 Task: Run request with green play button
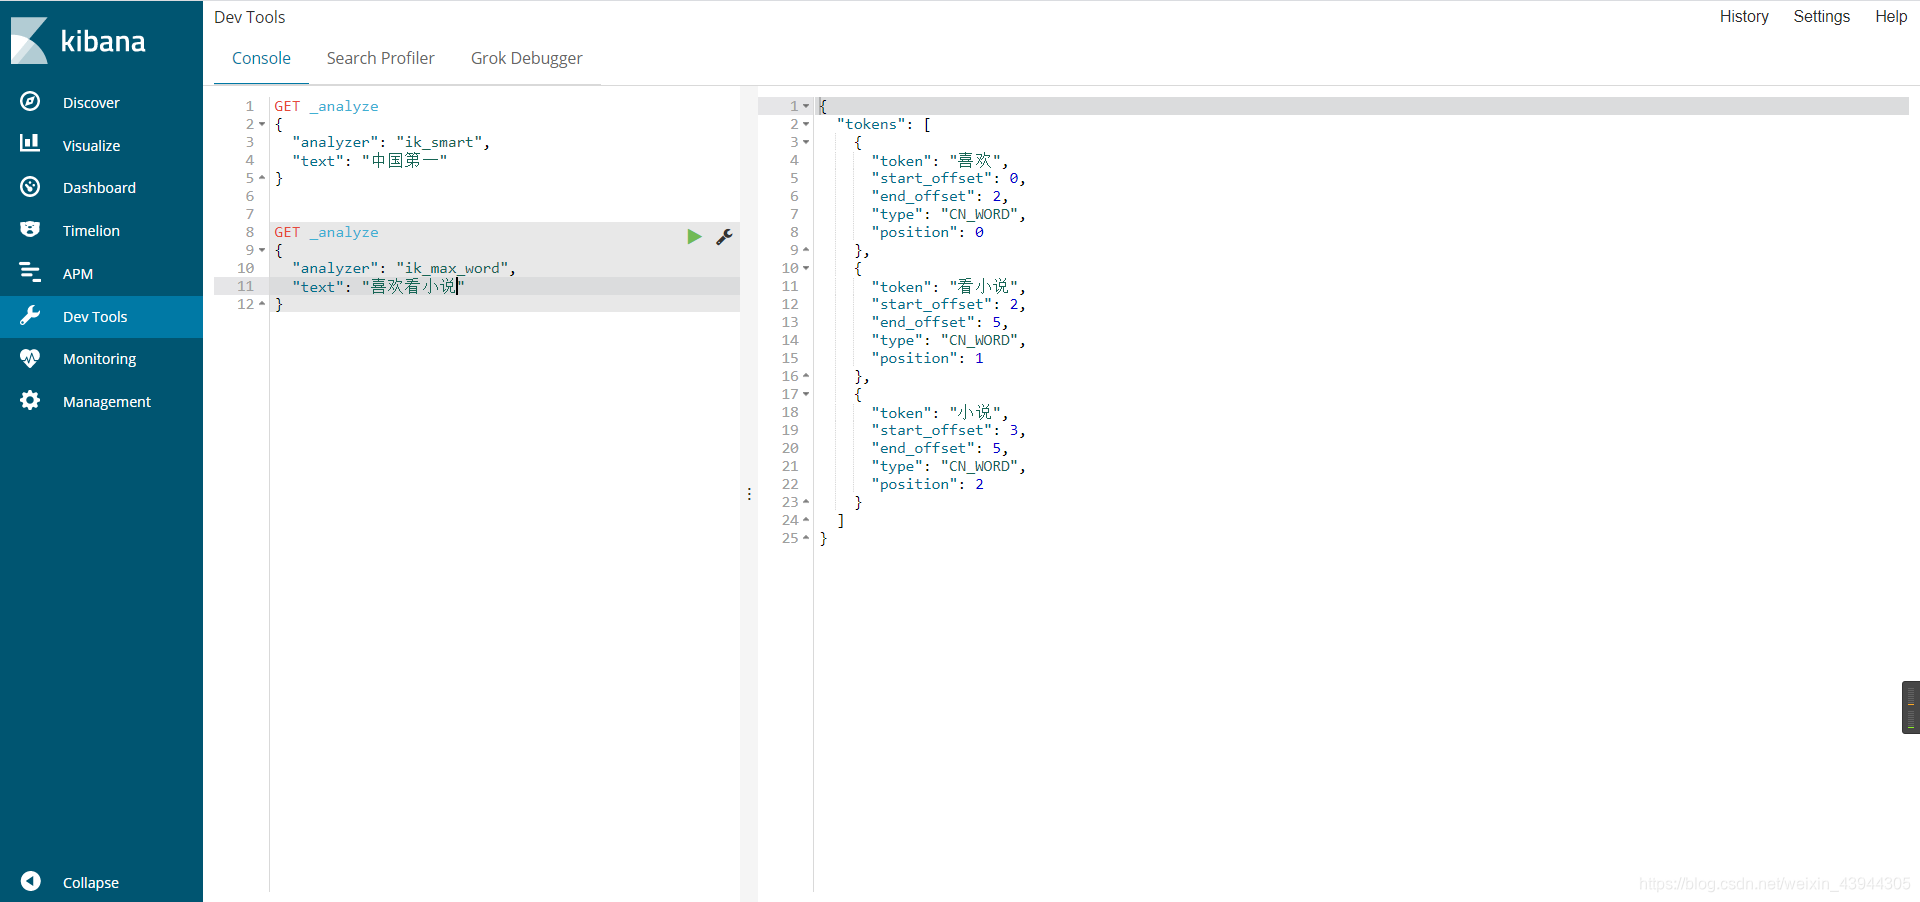(x=694, y=236)
